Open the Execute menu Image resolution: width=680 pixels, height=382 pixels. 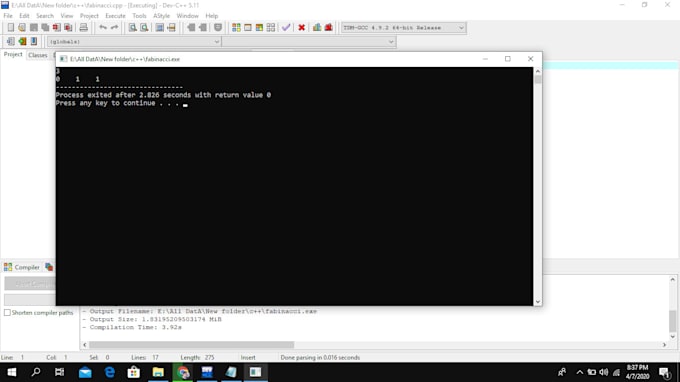click(115, 16)
